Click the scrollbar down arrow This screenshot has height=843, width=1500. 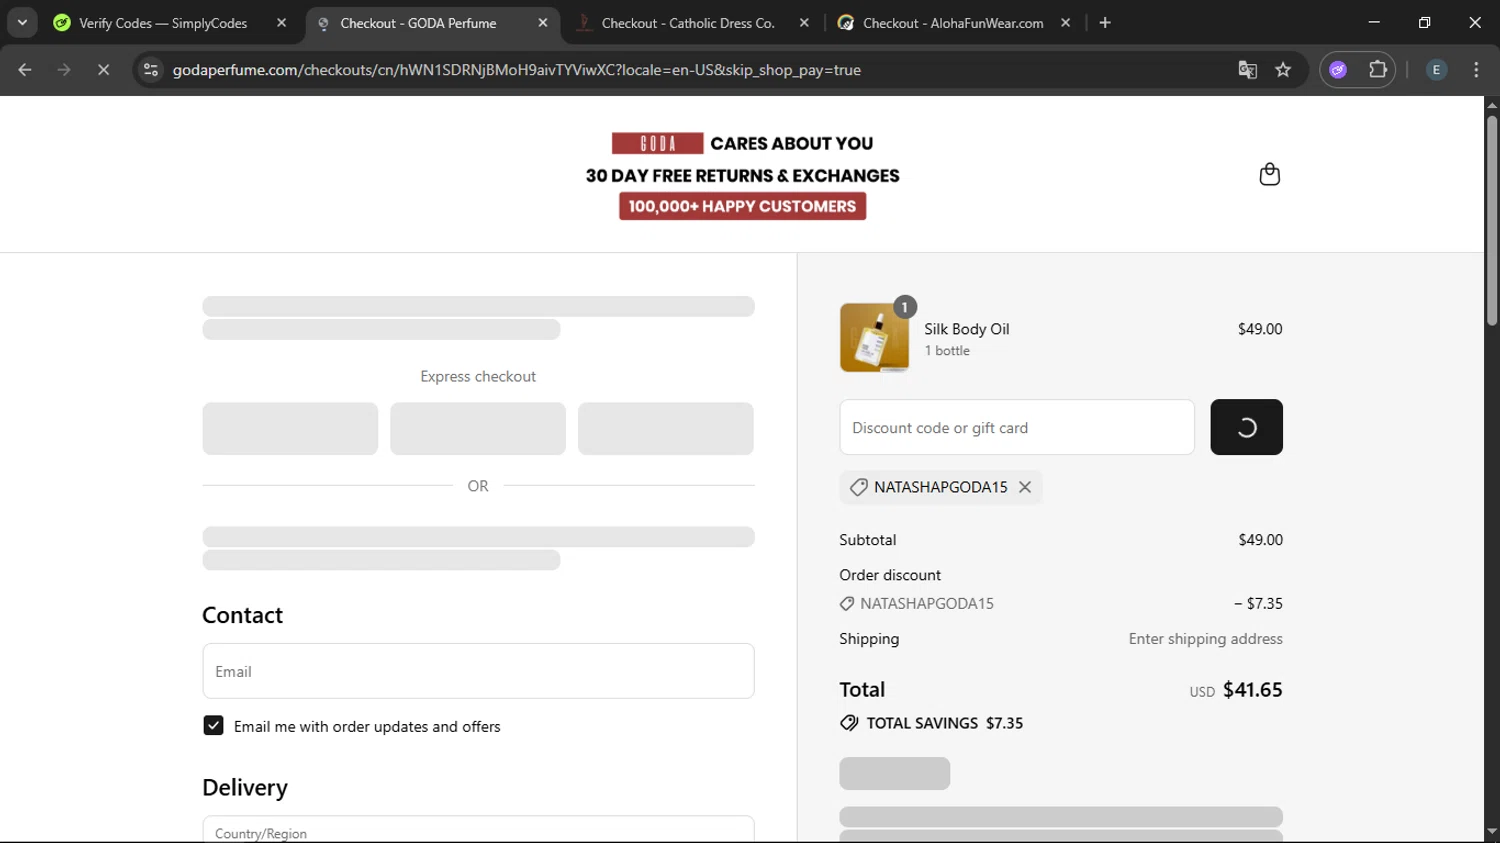click(x=1492, y=832)
